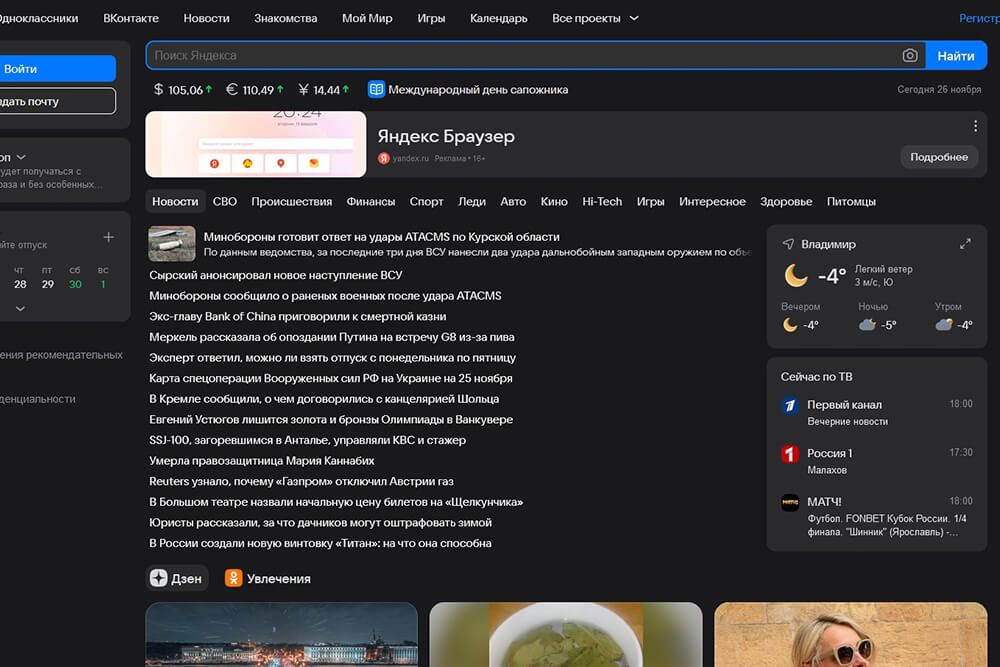Image resolution: width=1000 pixels, height=667 pixels.
Task: Open the ad options three-dot menu
Action: tap(975, 126)
